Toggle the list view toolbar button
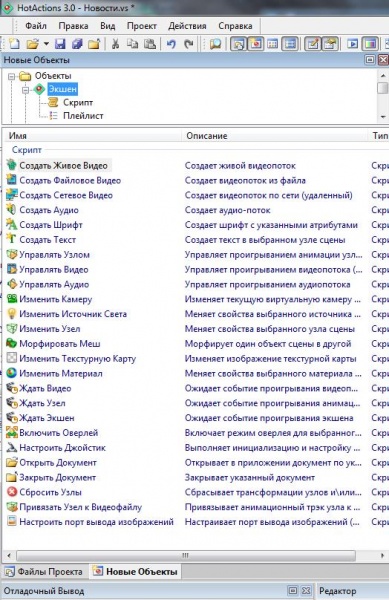The height and width of the screenshot is (600, 389). click(x=290, y=44)
